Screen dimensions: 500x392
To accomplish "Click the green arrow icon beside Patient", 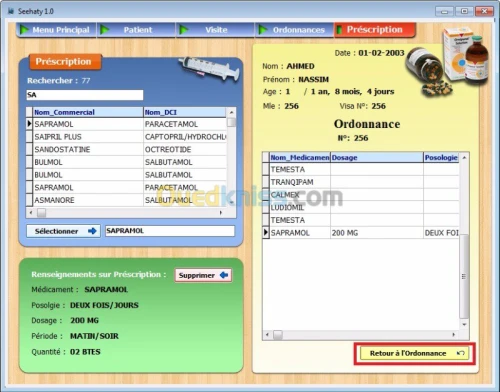I will click(105, 30).
